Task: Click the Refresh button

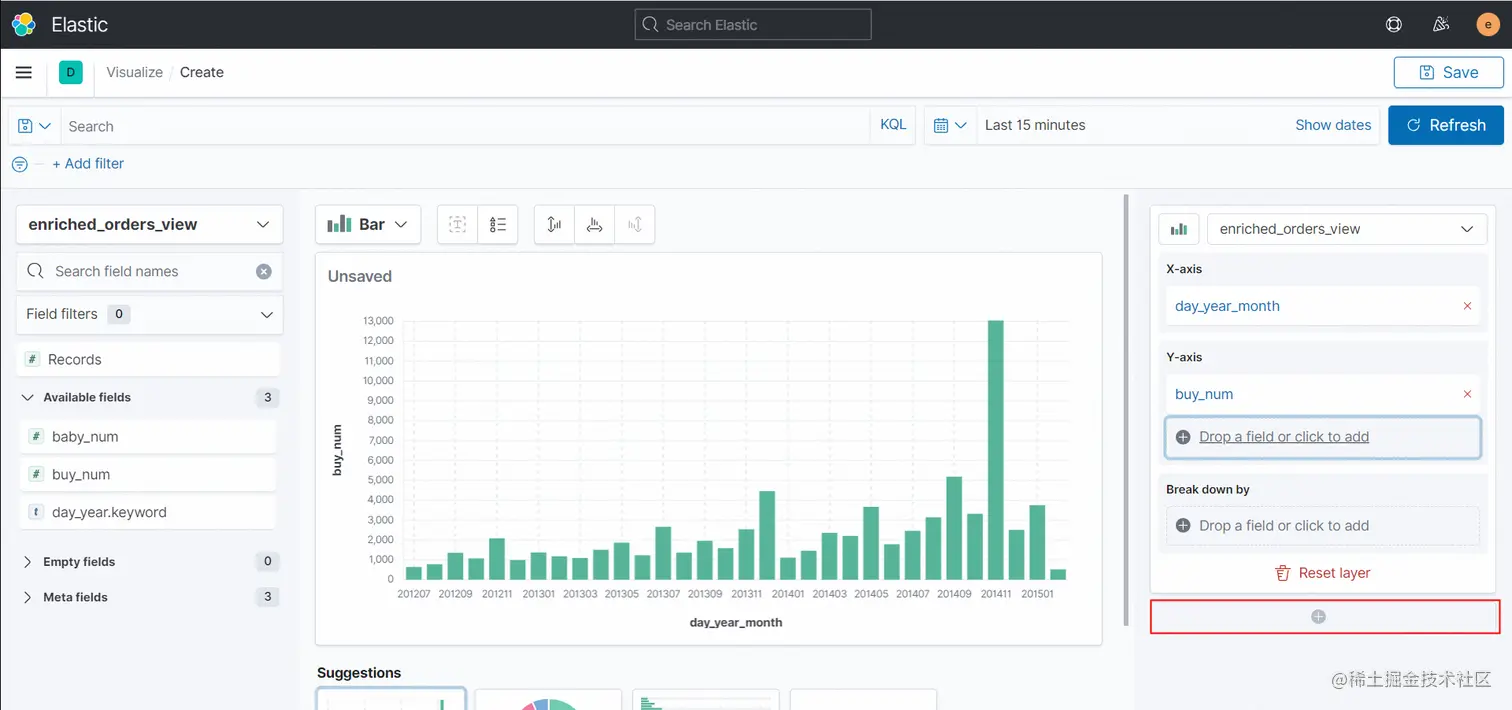Action: (1445, 125)
